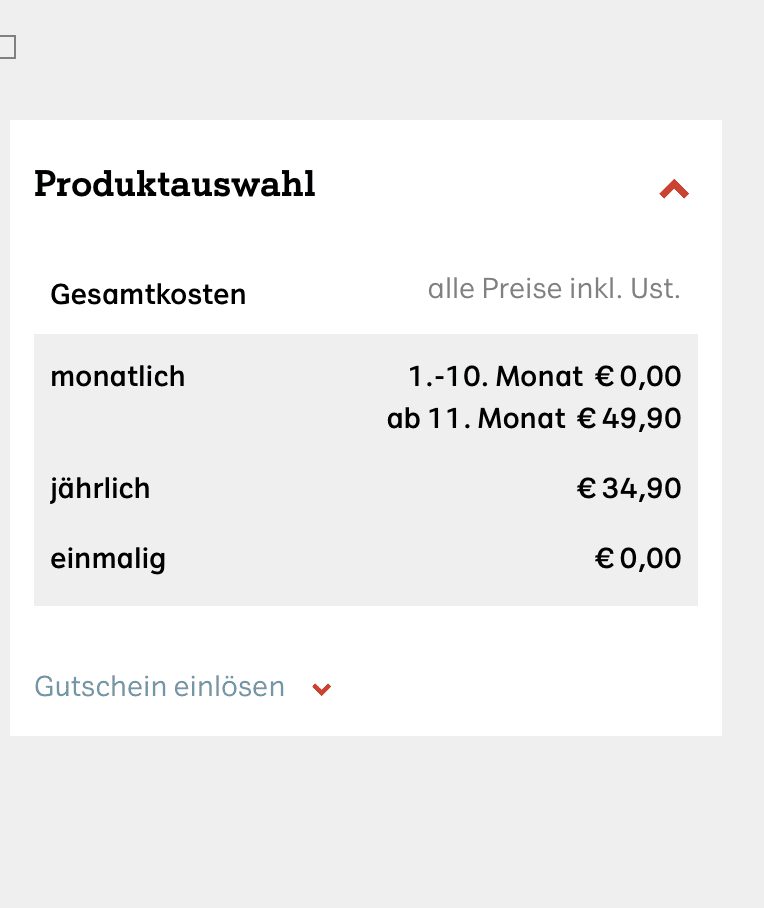Open the Gutschein einlösen link
Viewport: 764px width, 908px height.
pos(160,687)
